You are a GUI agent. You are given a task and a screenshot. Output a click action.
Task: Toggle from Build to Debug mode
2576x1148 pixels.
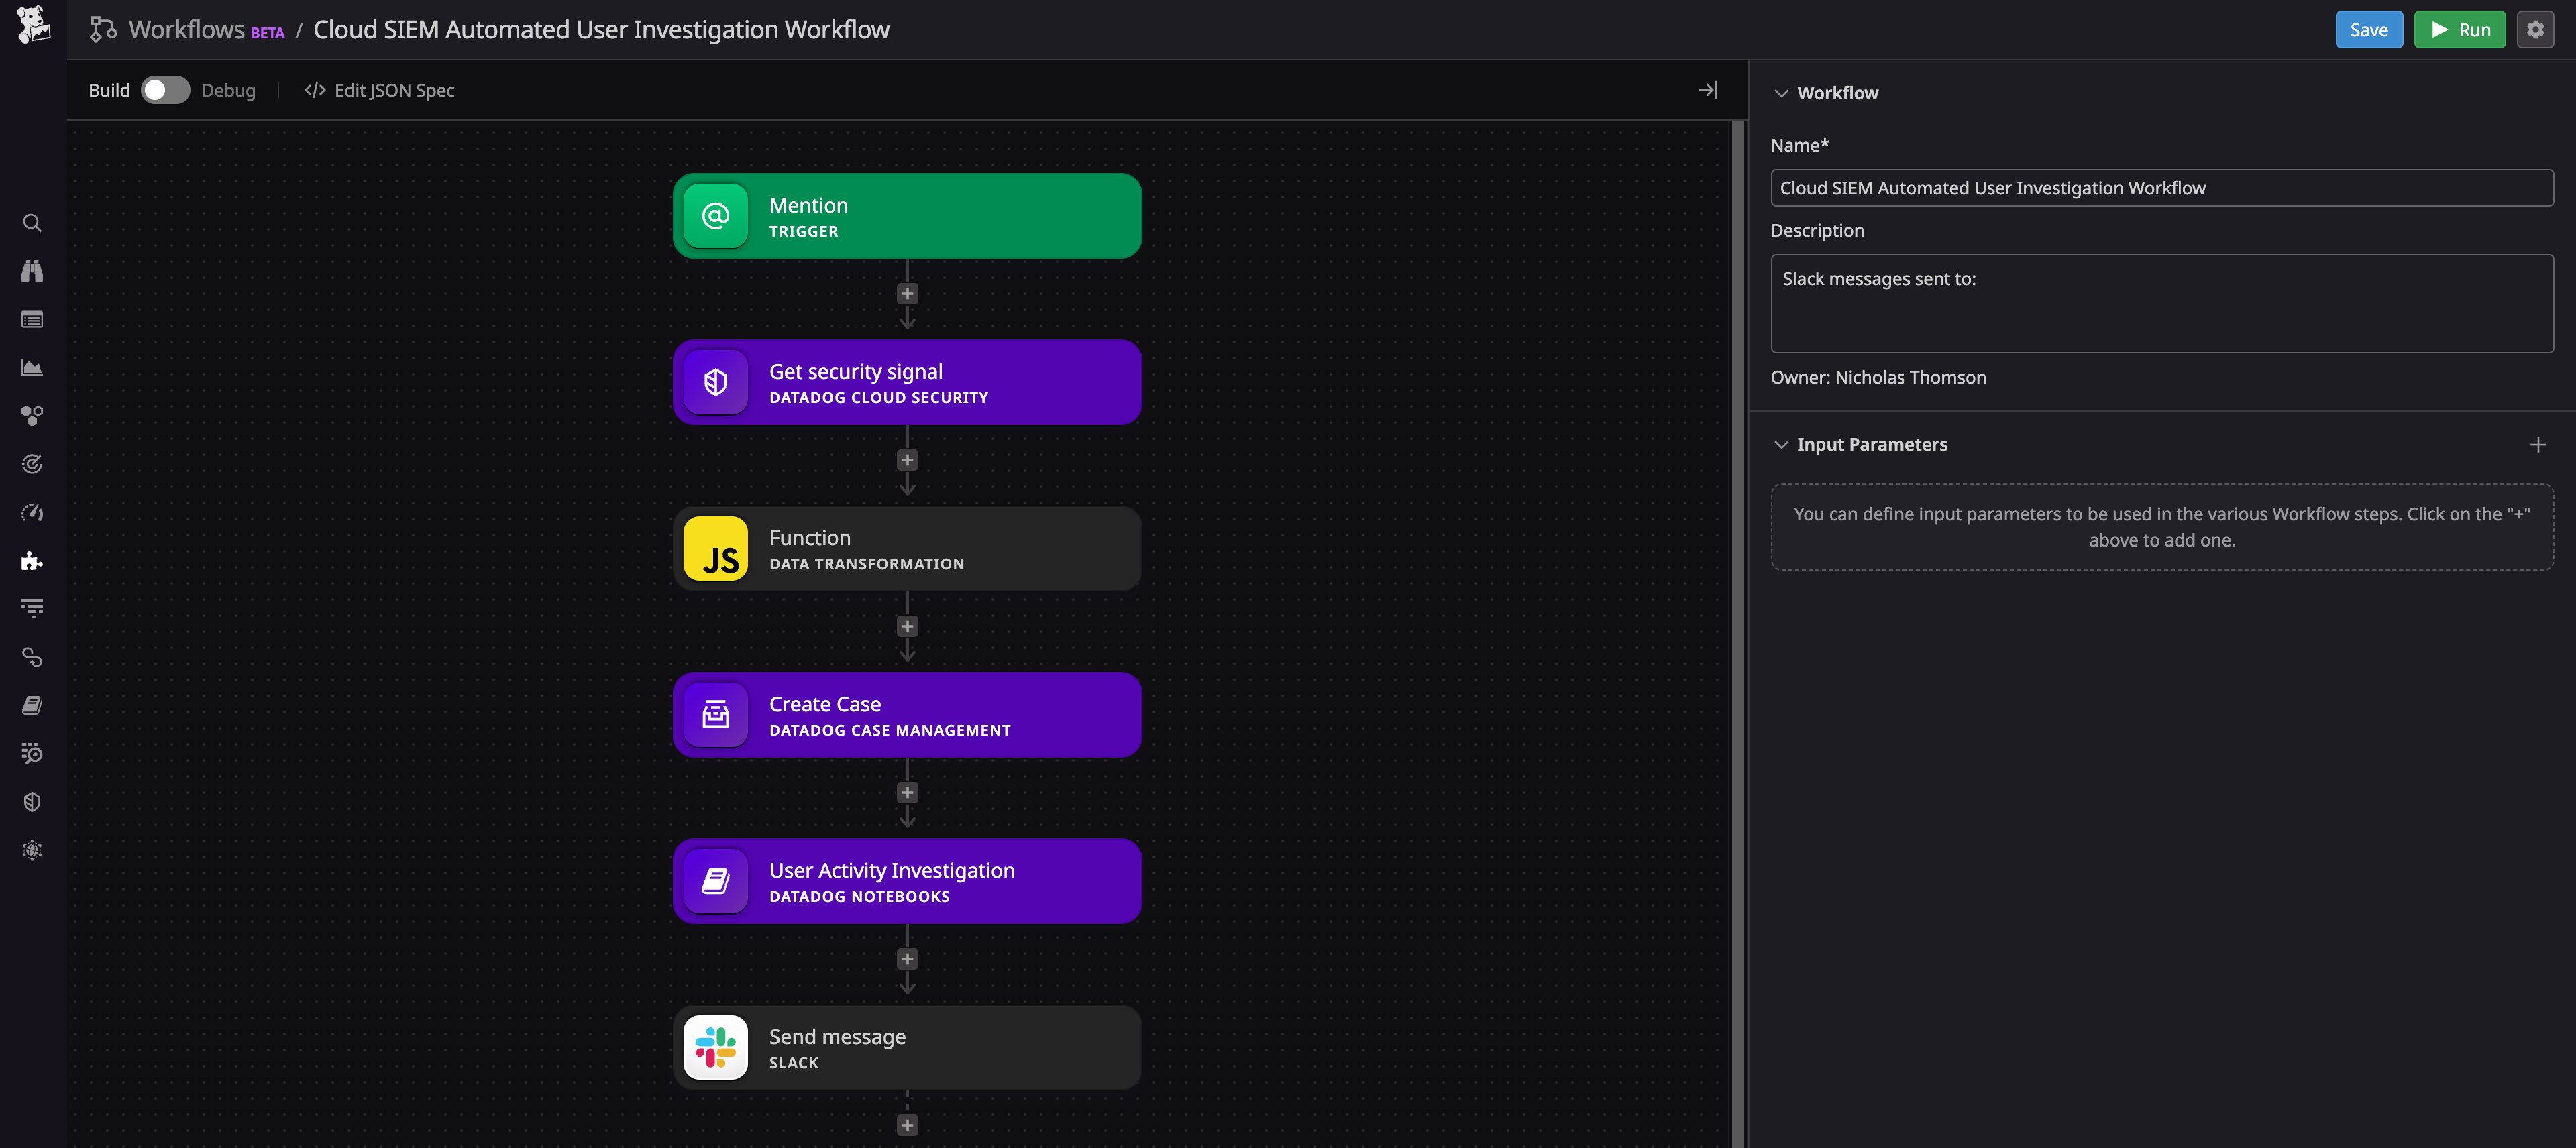coord(165,90)
